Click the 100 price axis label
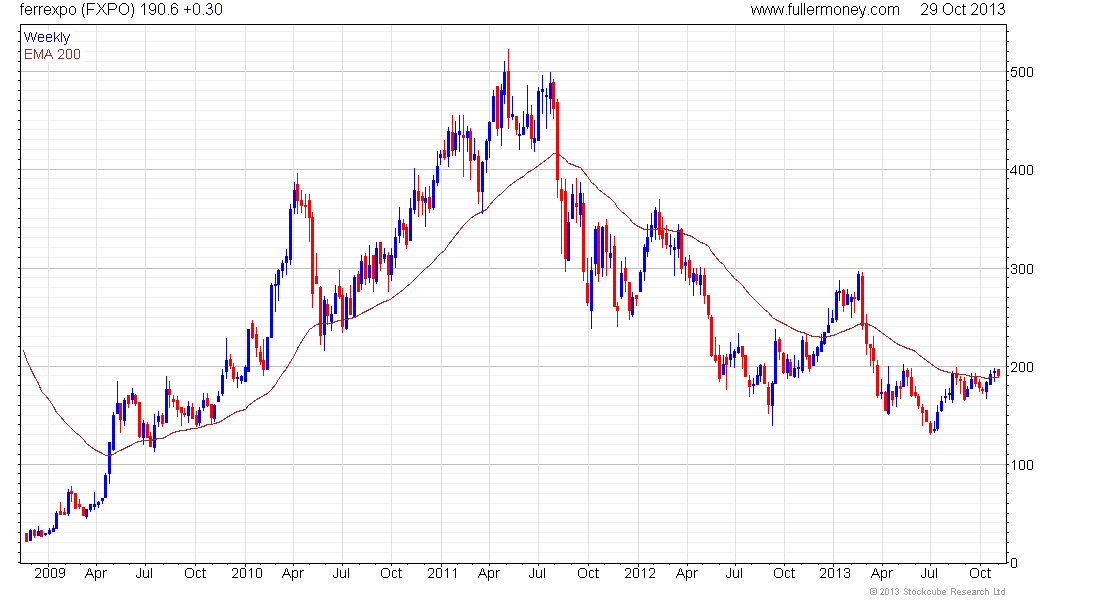Viewport: 1100px width, 600px height. [1021, 465]
